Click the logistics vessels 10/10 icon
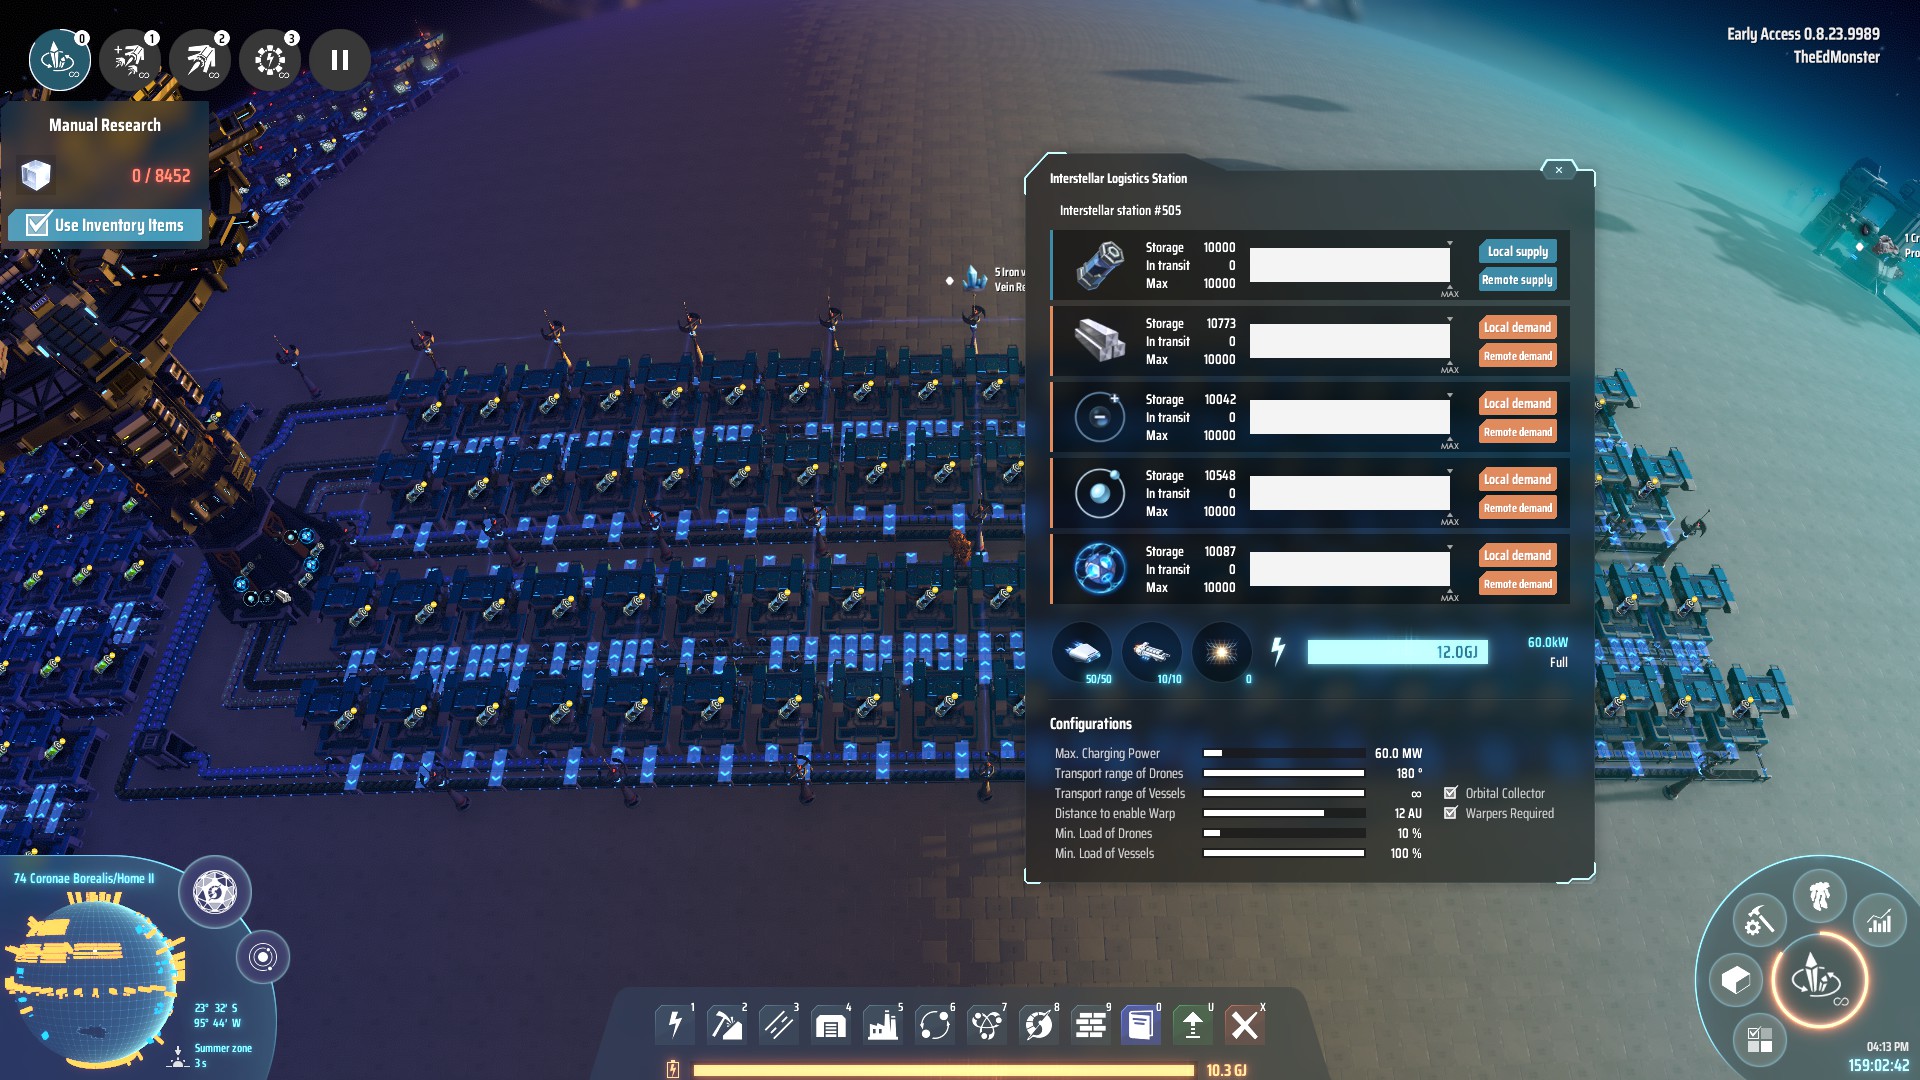This screenshot has width=1920, height=1080. pyautogui.click(x=1152, y=652)
